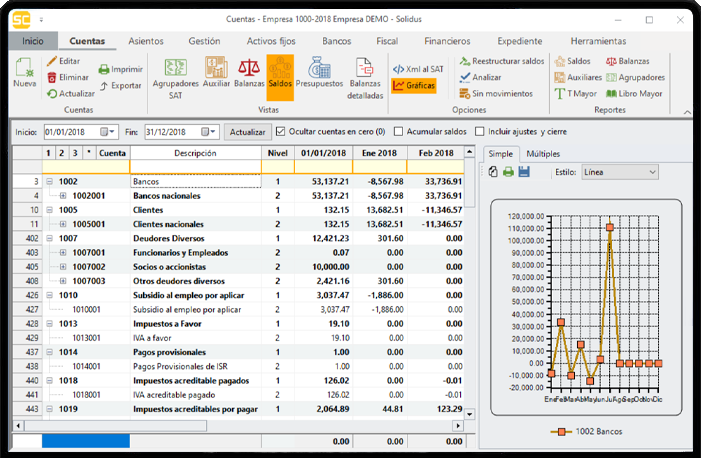This screenshot has height=458, width=701.
Task: Open the Agrupadores report in Reportes
Action: (x=635, y=77)
